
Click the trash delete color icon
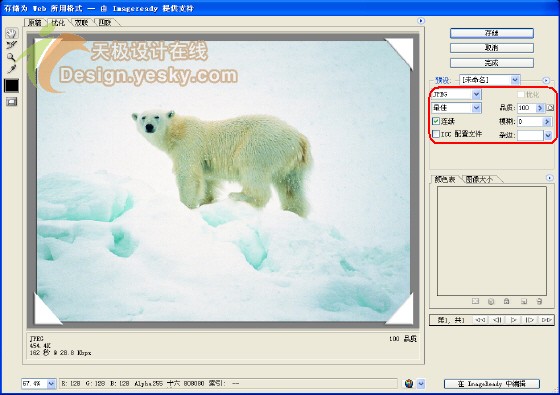pos(539,301)
